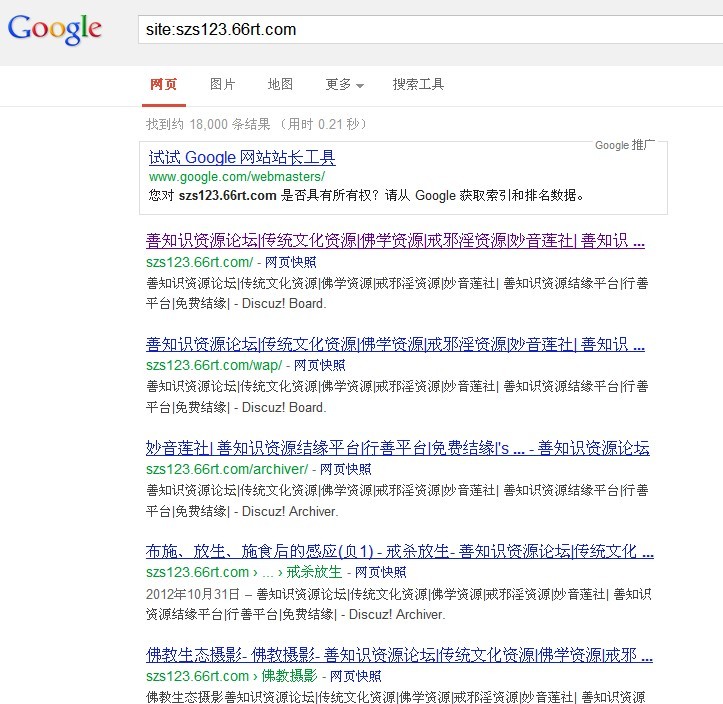Expand the 更多 dropdown menu

tap(344, 84)
